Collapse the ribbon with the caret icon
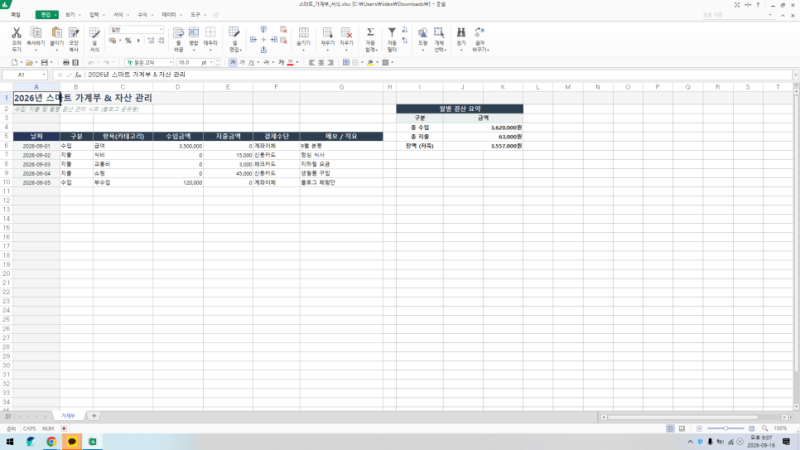 tap(783, 15)
